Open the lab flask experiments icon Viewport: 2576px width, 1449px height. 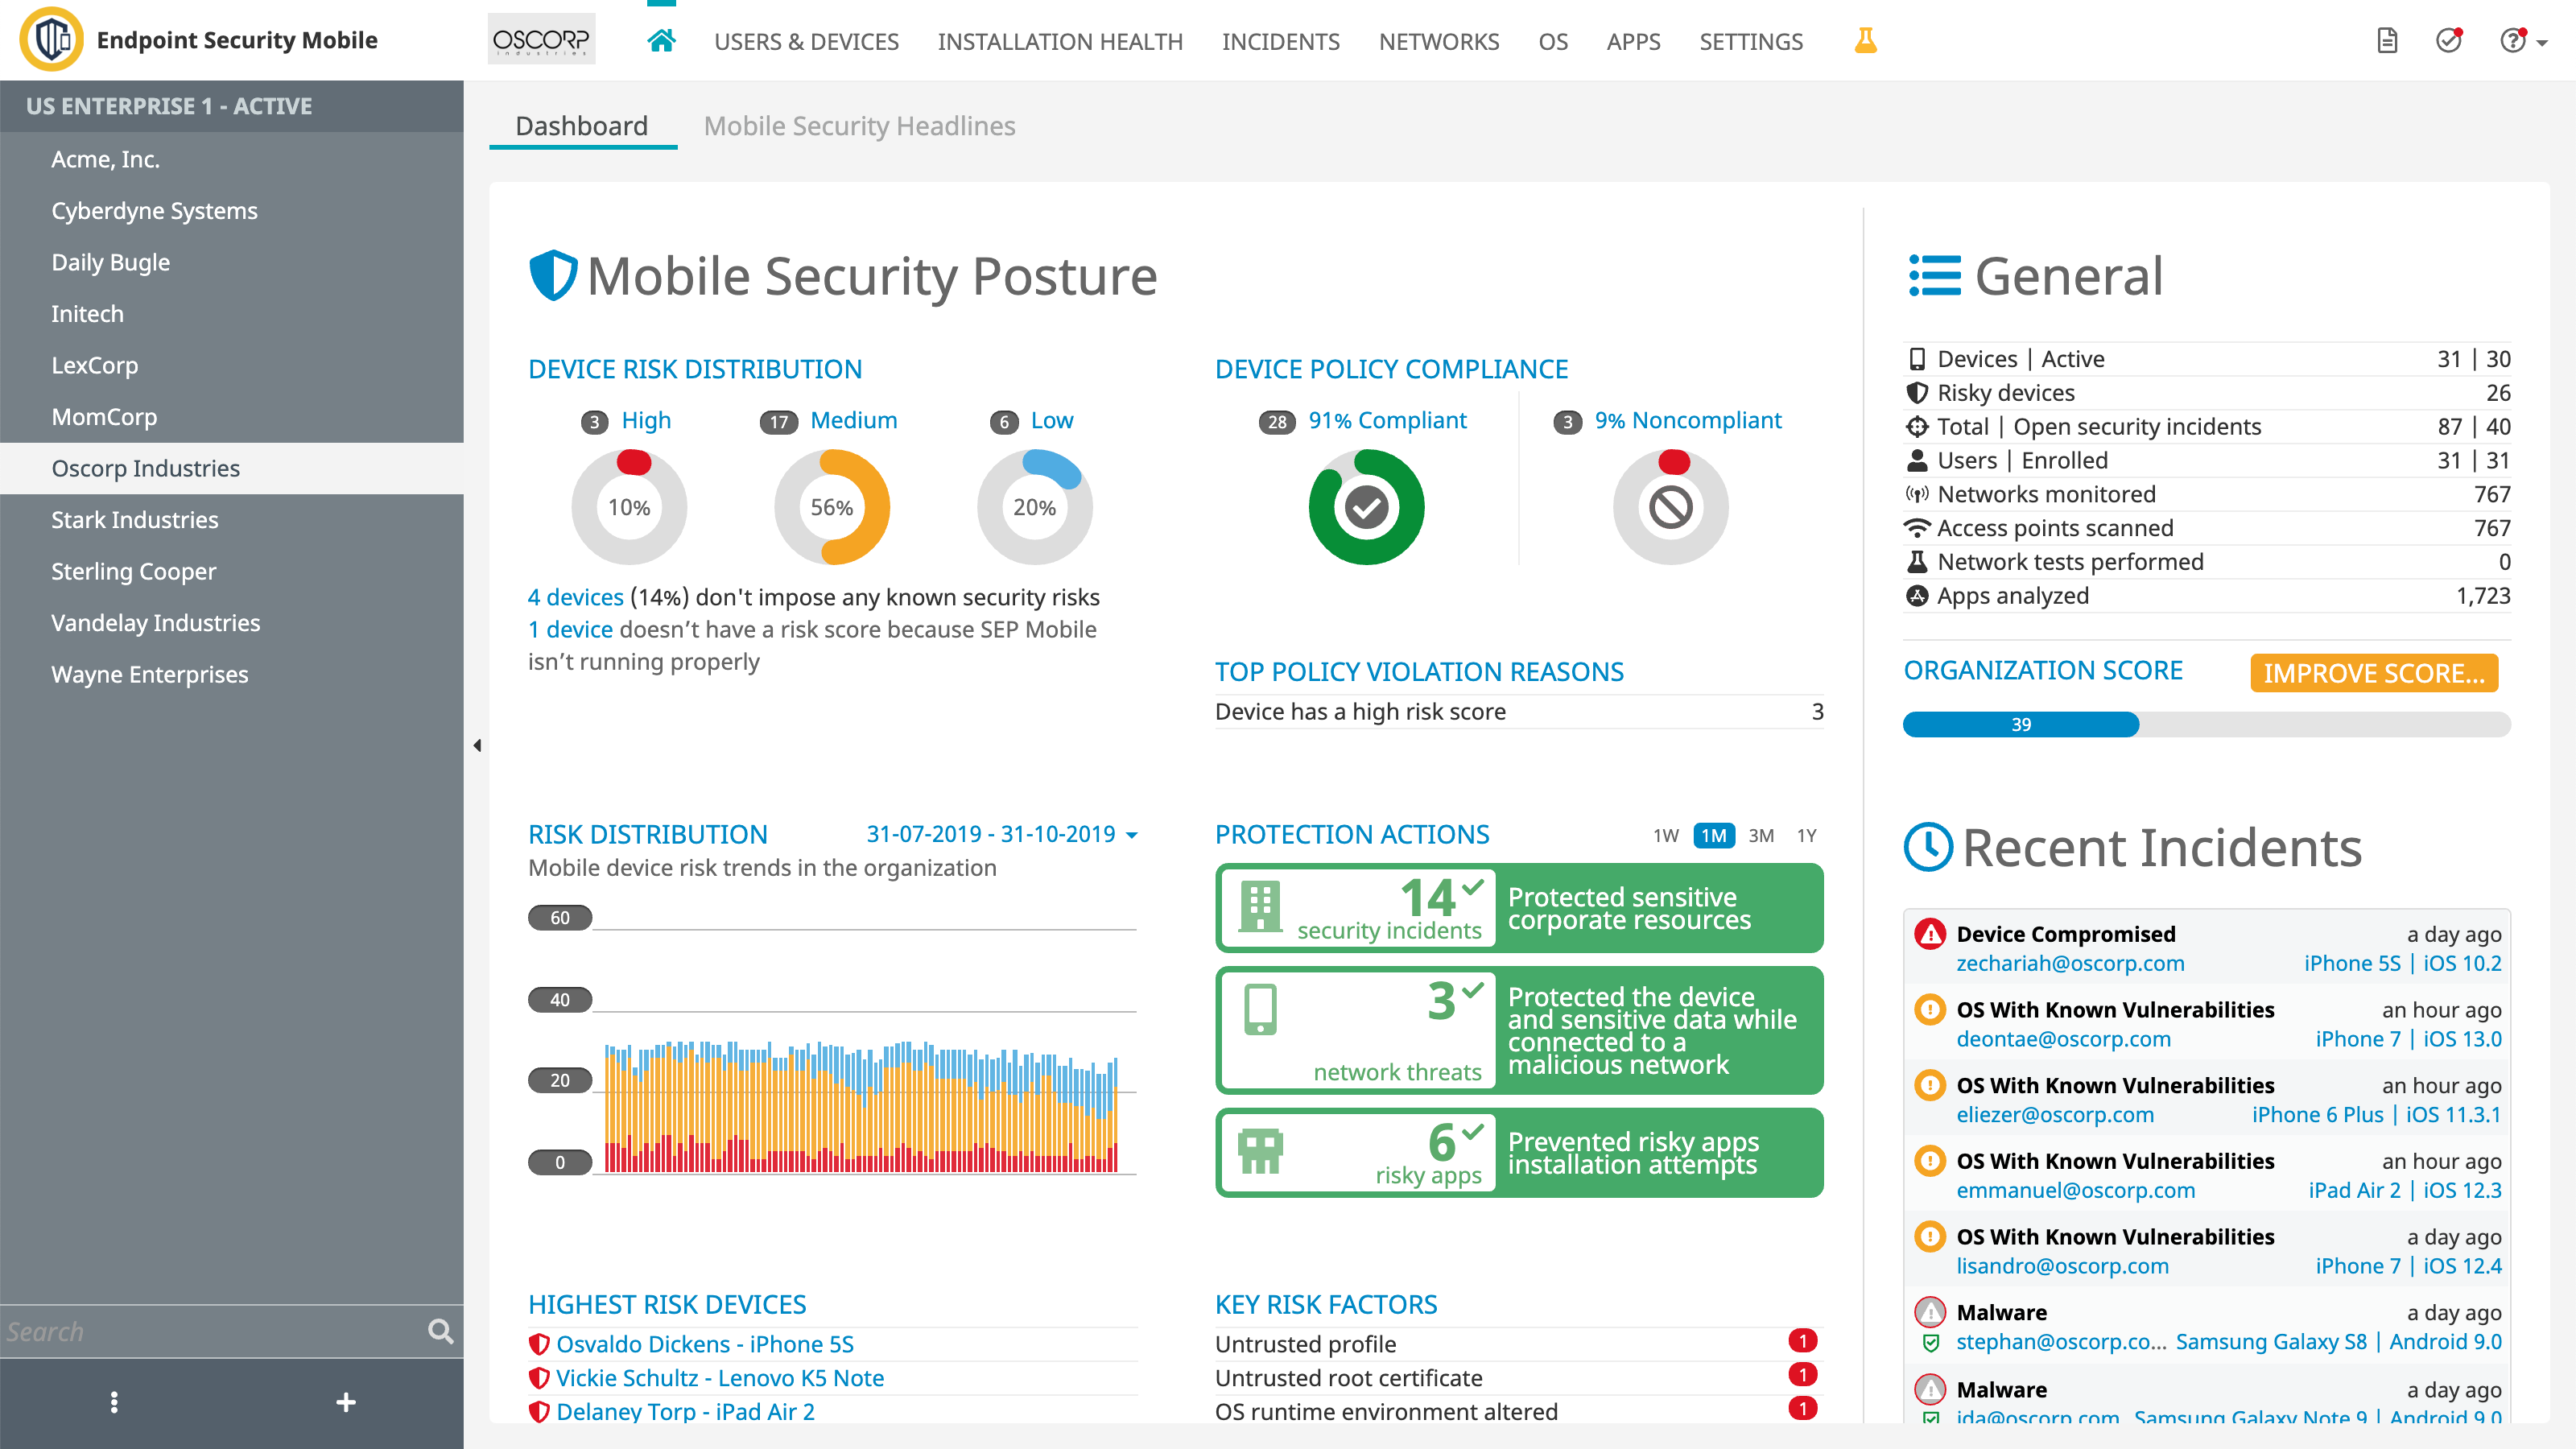[x=1865, y=41]
